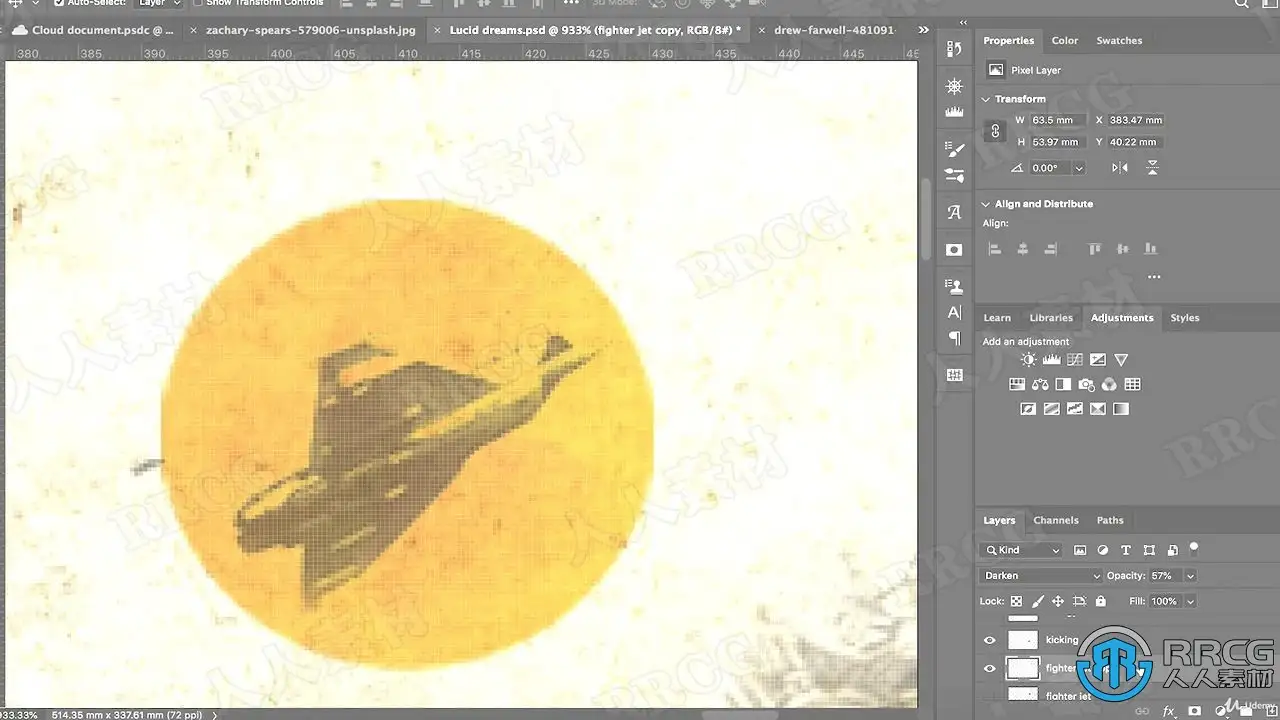The image size is (1280, 720).
Task: Add an Exposure adjustment
Action: coord(1097,360)
